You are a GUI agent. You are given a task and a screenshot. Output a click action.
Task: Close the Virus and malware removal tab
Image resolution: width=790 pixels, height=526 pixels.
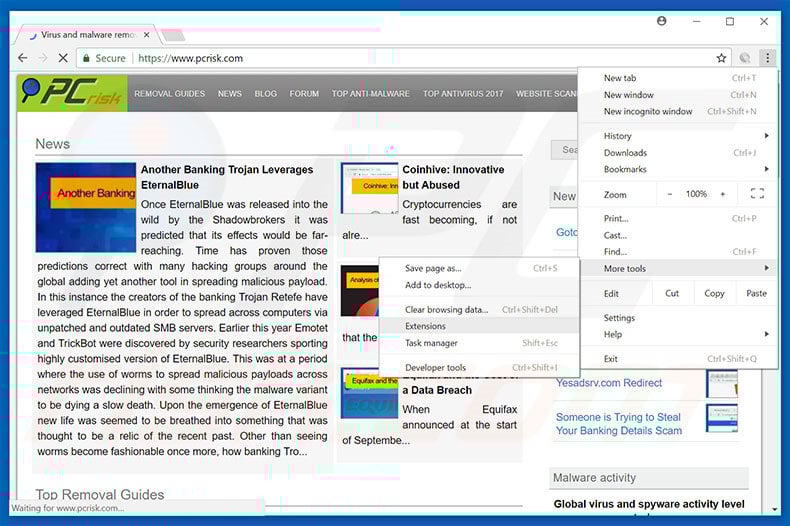pyautogui.click(x=146, y=35)
